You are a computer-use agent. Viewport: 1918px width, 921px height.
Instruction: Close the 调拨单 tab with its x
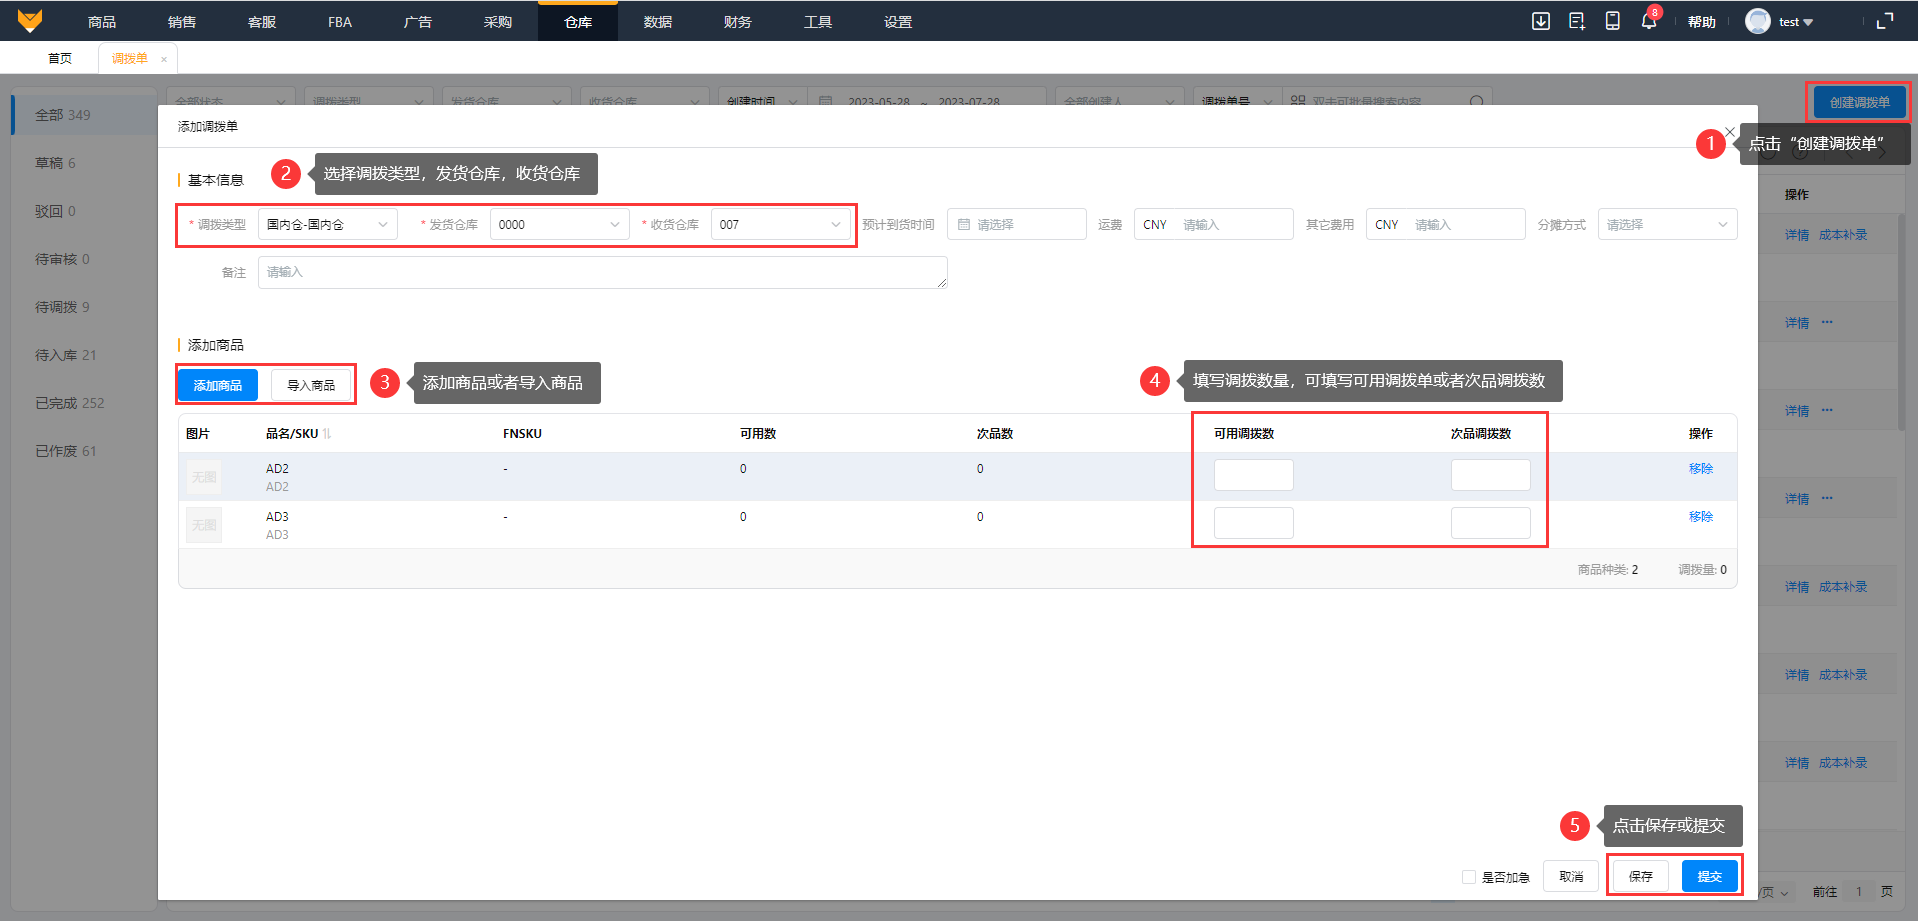point(164,59)
